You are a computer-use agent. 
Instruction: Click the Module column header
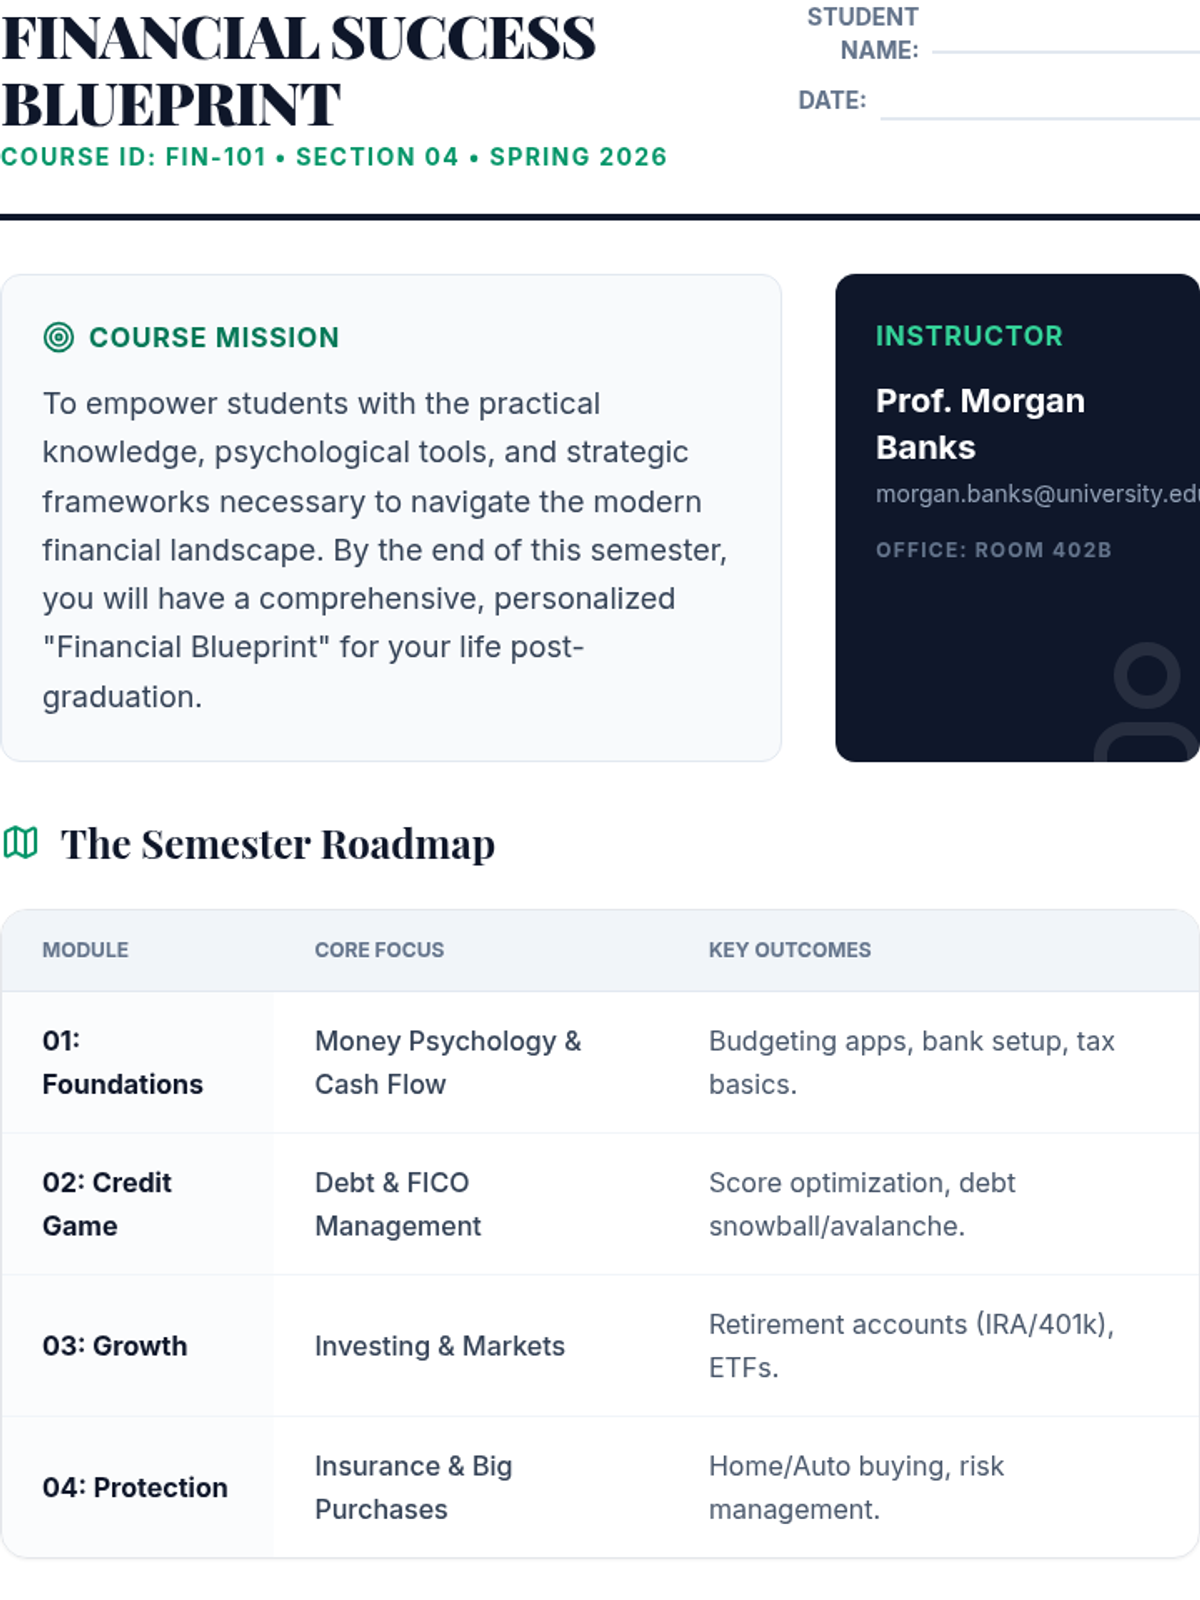coord(85,950)
